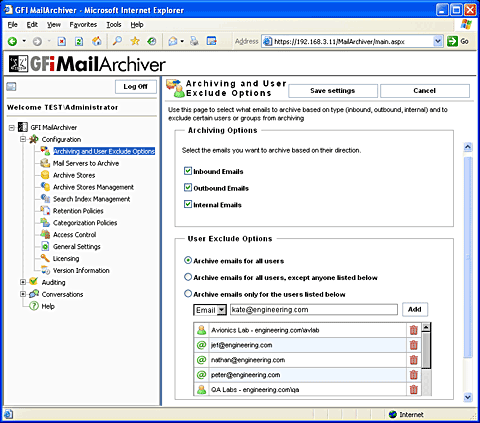Open the Search magnifier icon
Screen dimensions: 480x423
click(117, 41)
